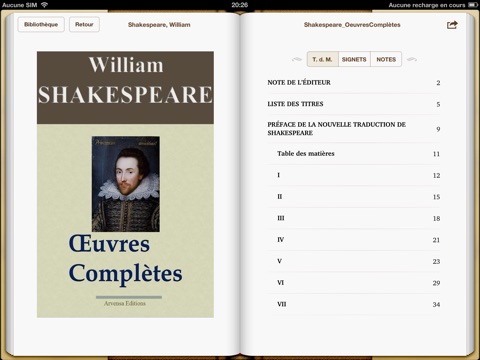Tap the battery icon in status bar
Screen dimensions: 480x360
(x=473, y=5)
